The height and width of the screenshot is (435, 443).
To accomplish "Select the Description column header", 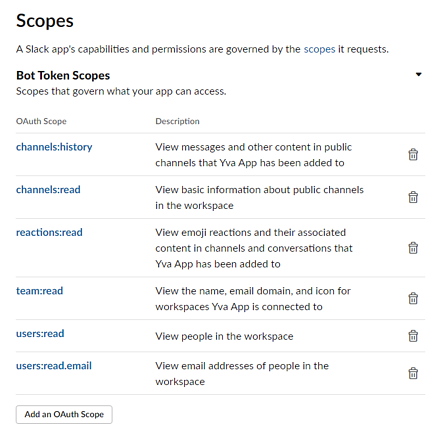I will [x=177, y=121].
